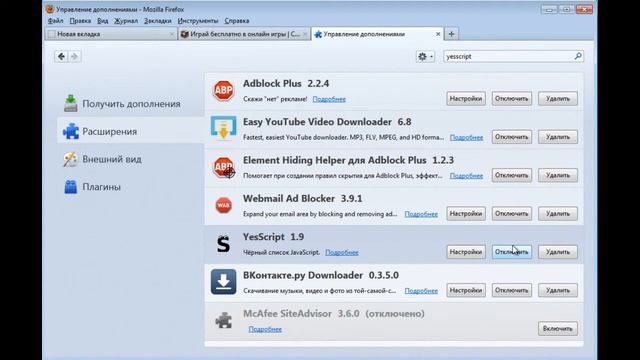Open the Инструменты menu
640x360 pixels.
198,21
